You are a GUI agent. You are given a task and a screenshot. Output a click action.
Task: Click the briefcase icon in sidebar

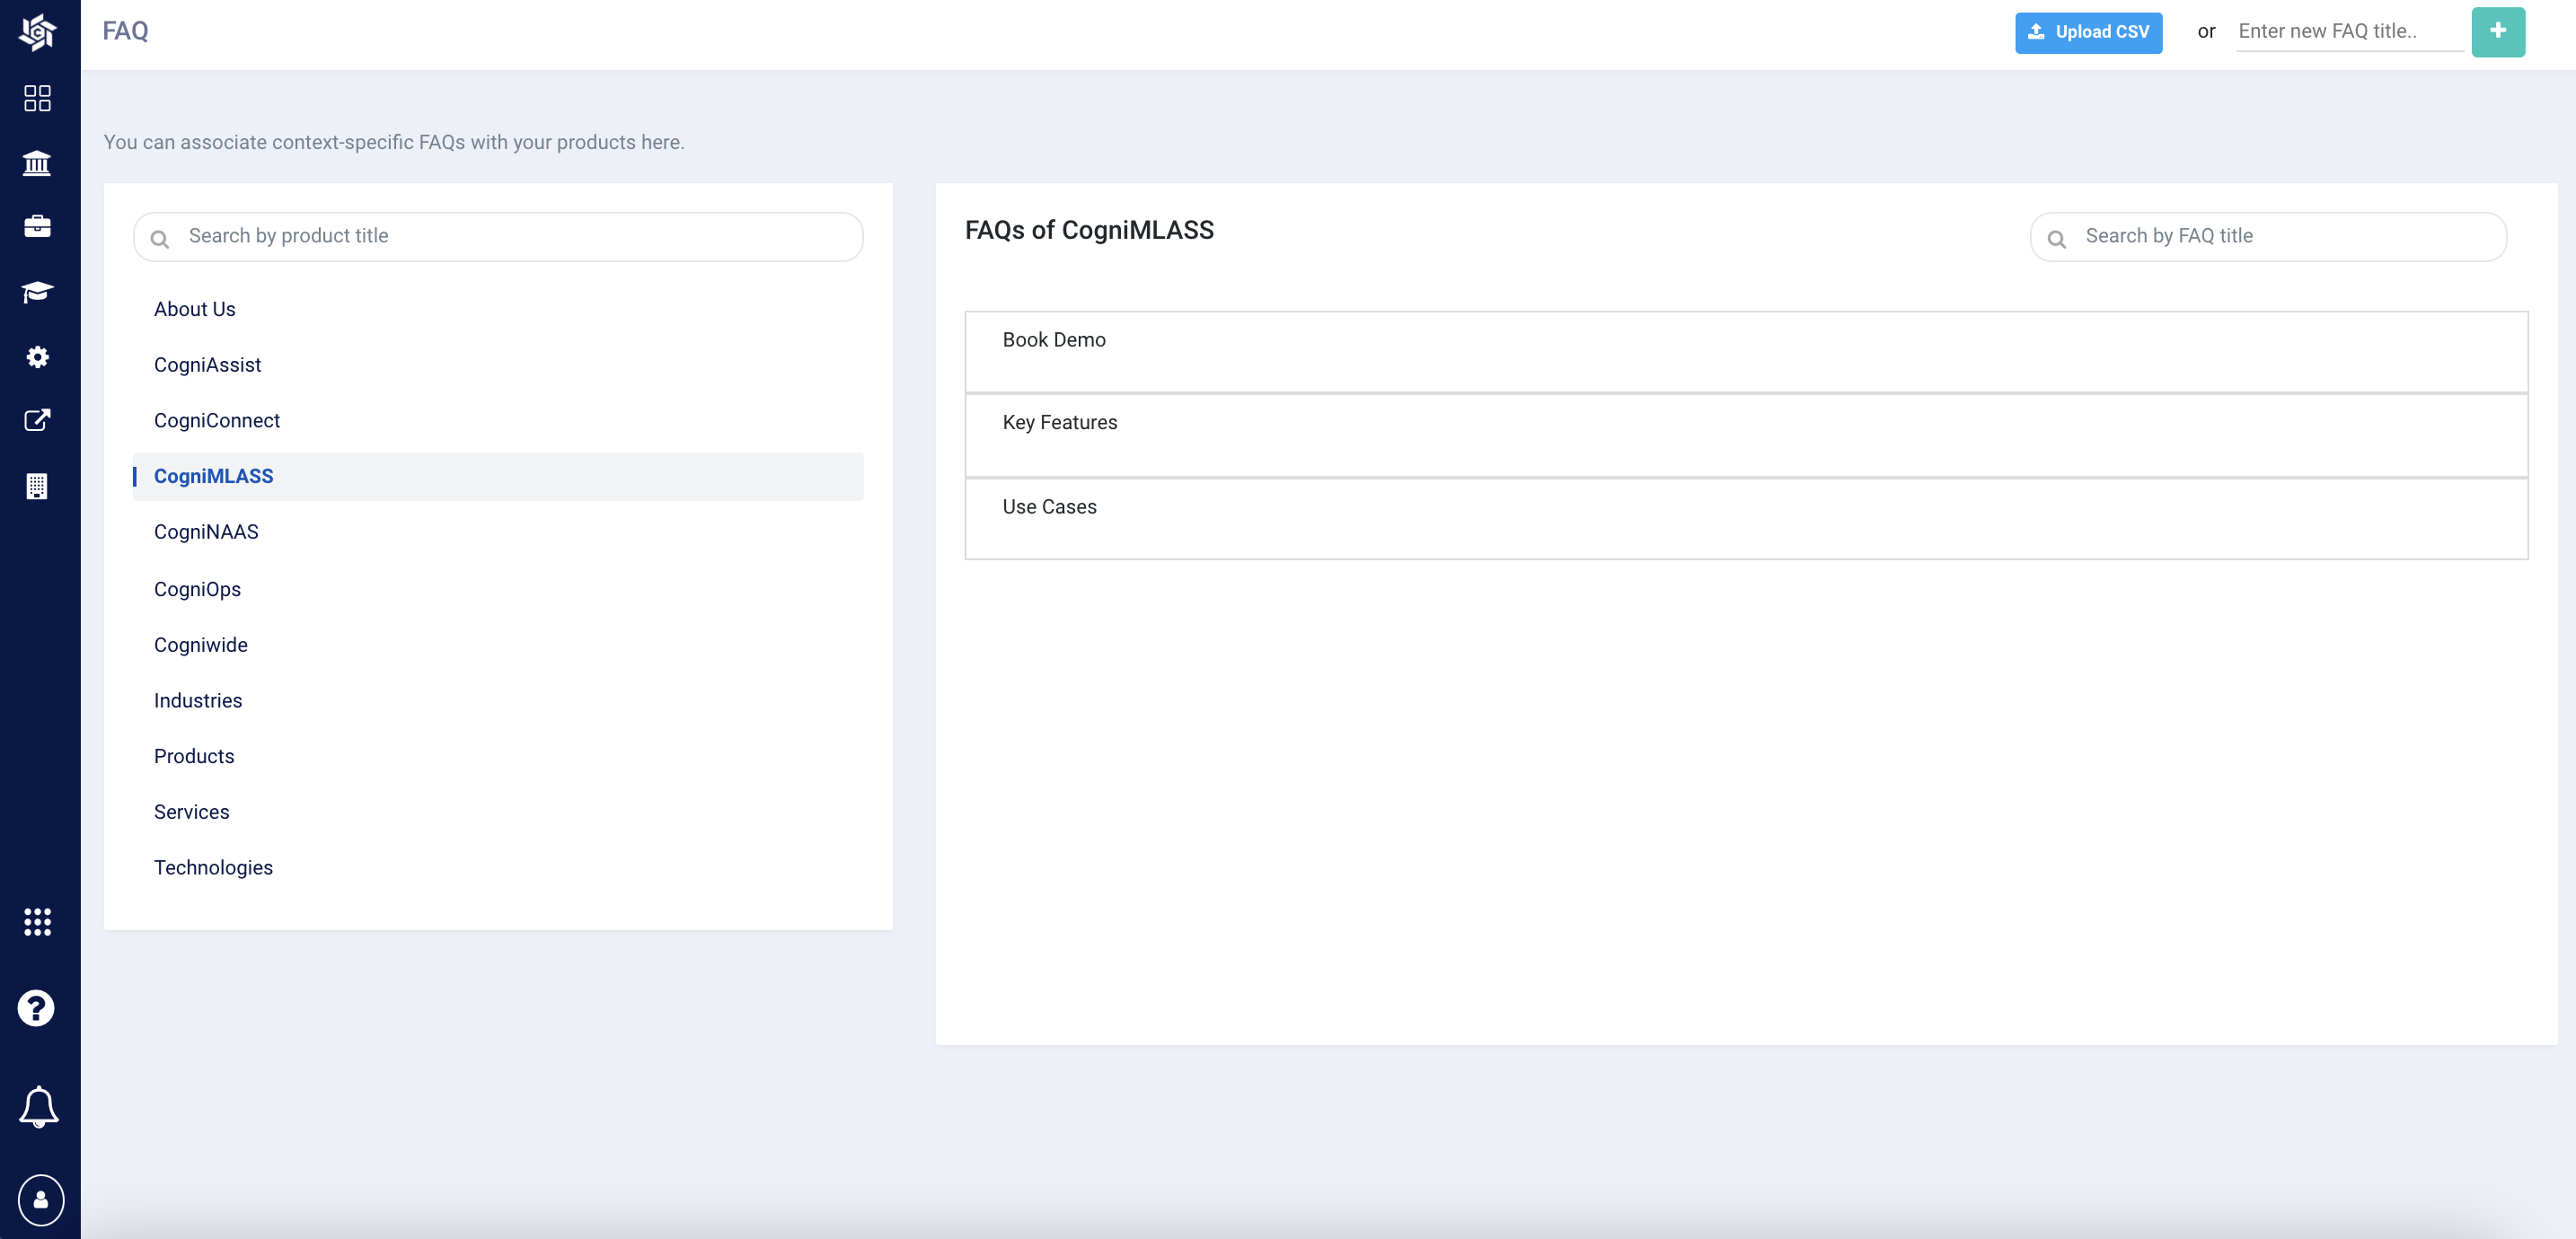pyautogui.click(x=37, y=227)
